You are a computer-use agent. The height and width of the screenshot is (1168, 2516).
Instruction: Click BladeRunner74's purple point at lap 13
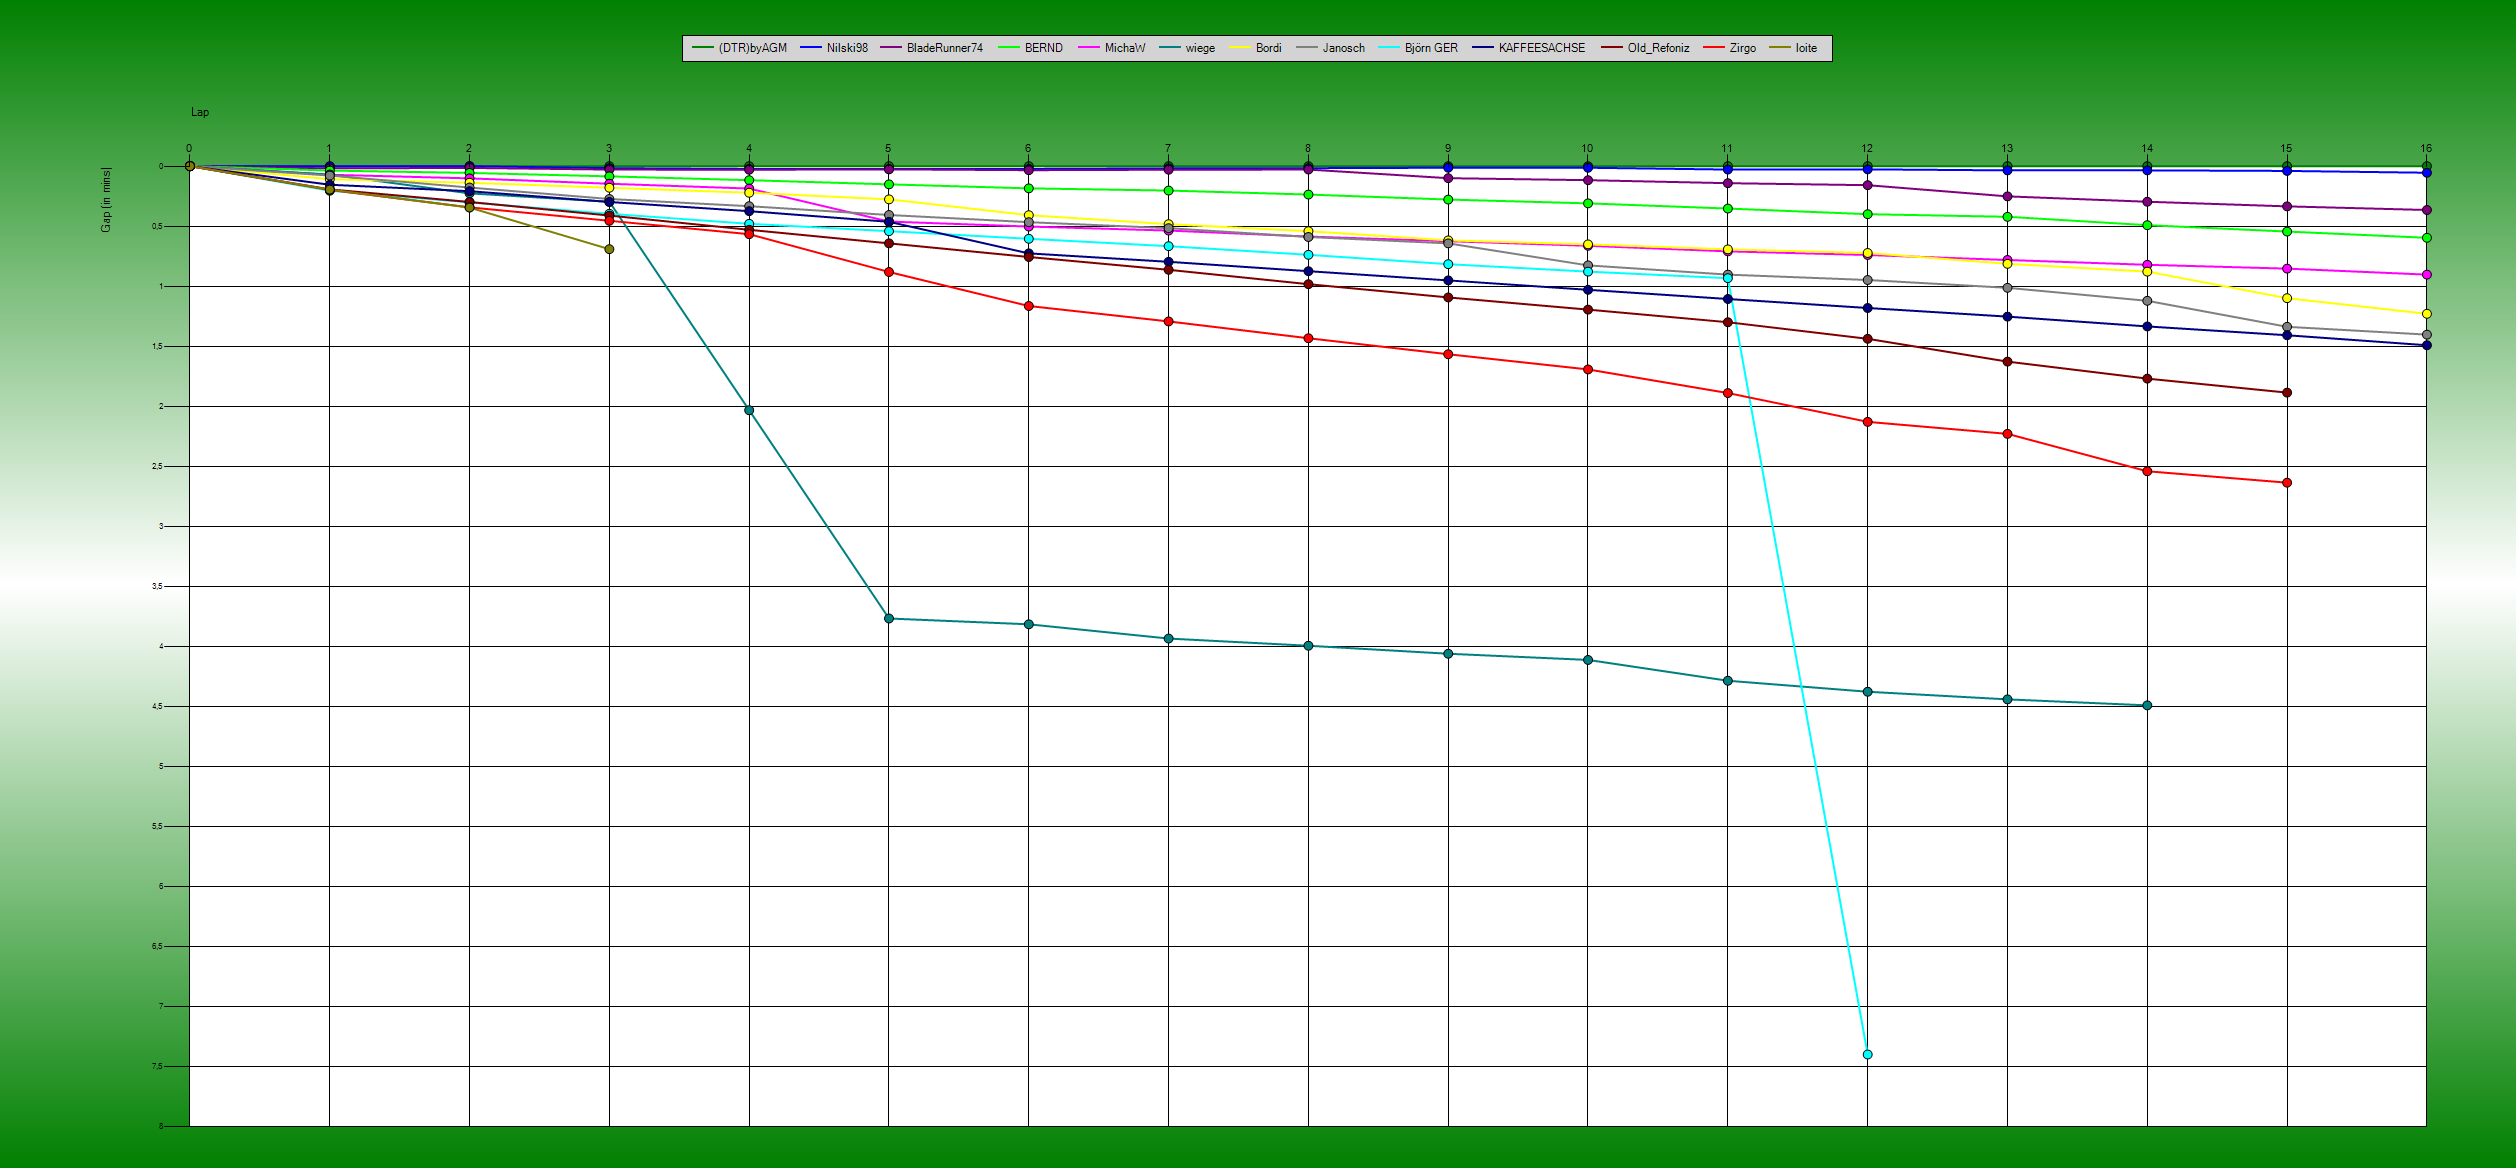pyautogui.click(x=2007, y=197)
